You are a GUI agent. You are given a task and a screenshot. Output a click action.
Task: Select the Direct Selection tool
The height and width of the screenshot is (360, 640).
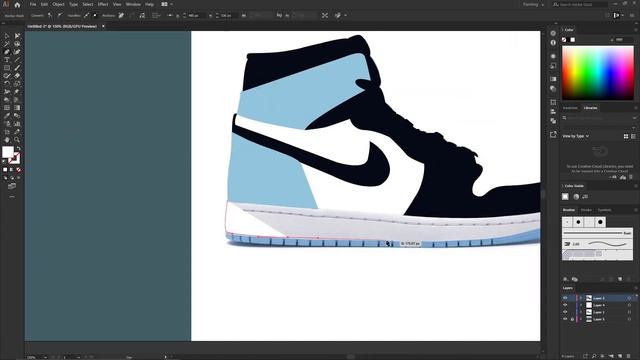click(x=17, y=36)
